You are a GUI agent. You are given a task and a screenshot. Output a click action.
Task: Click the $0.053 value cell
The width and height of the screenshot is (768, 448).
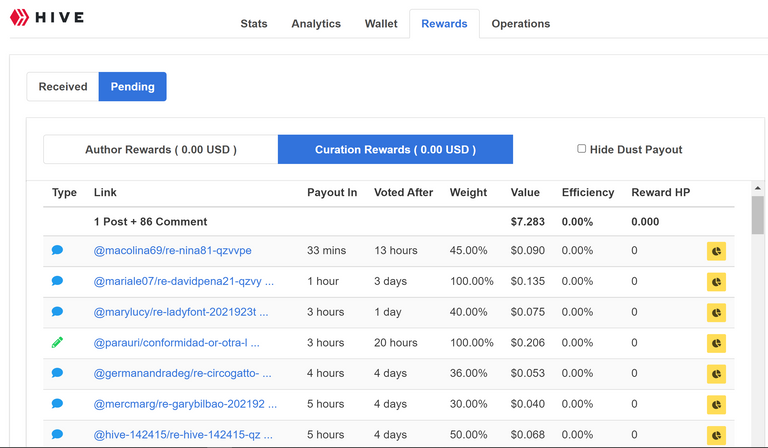point(528,373)
